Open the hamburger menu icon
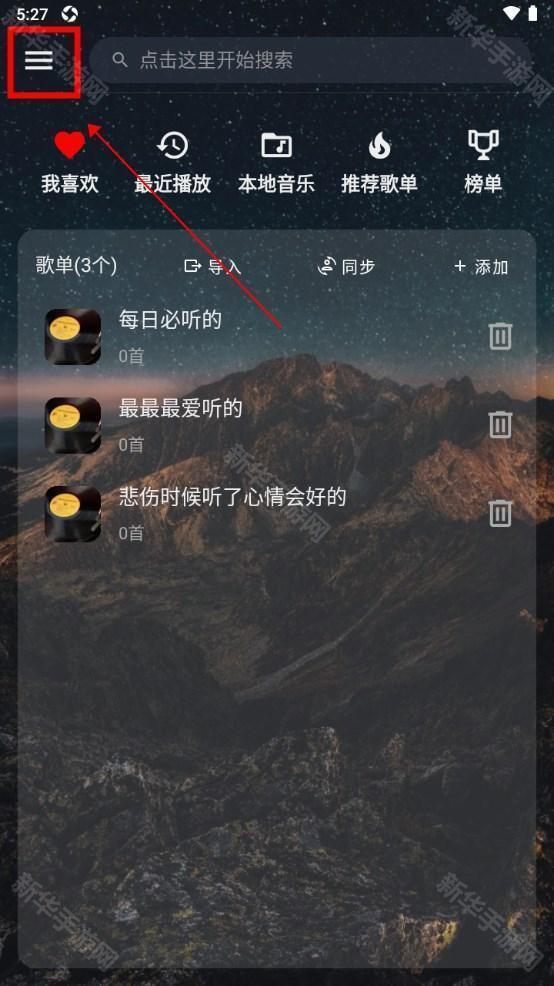Image resolution: width=554 pixels, height=986 pixels. pos(38,60)
